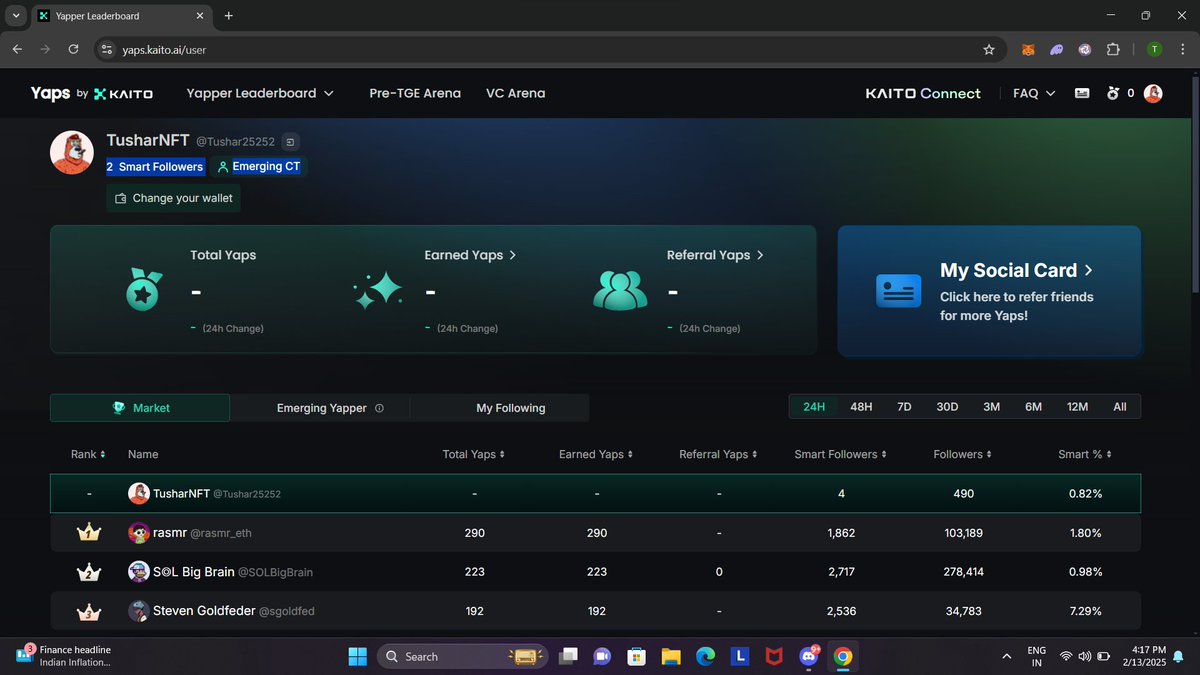Click the social card ID icon
Viewport: 1200px width, 675px height.
tap(898, 291)
